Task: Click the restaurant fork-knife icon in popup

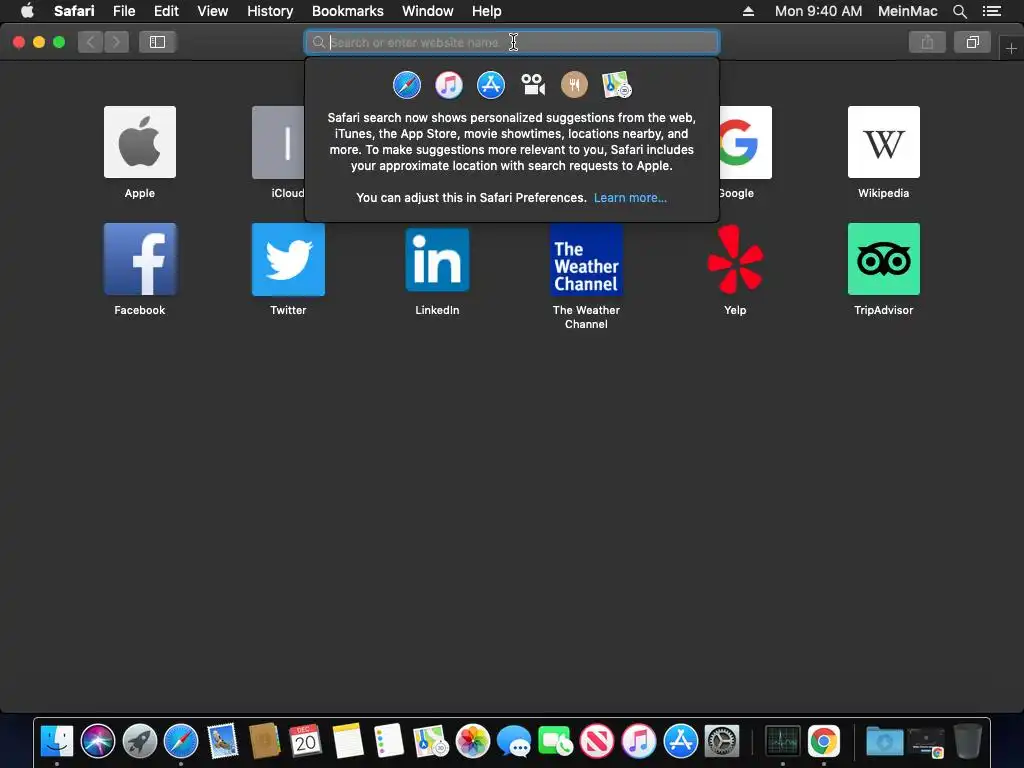Action: [575, 85]
